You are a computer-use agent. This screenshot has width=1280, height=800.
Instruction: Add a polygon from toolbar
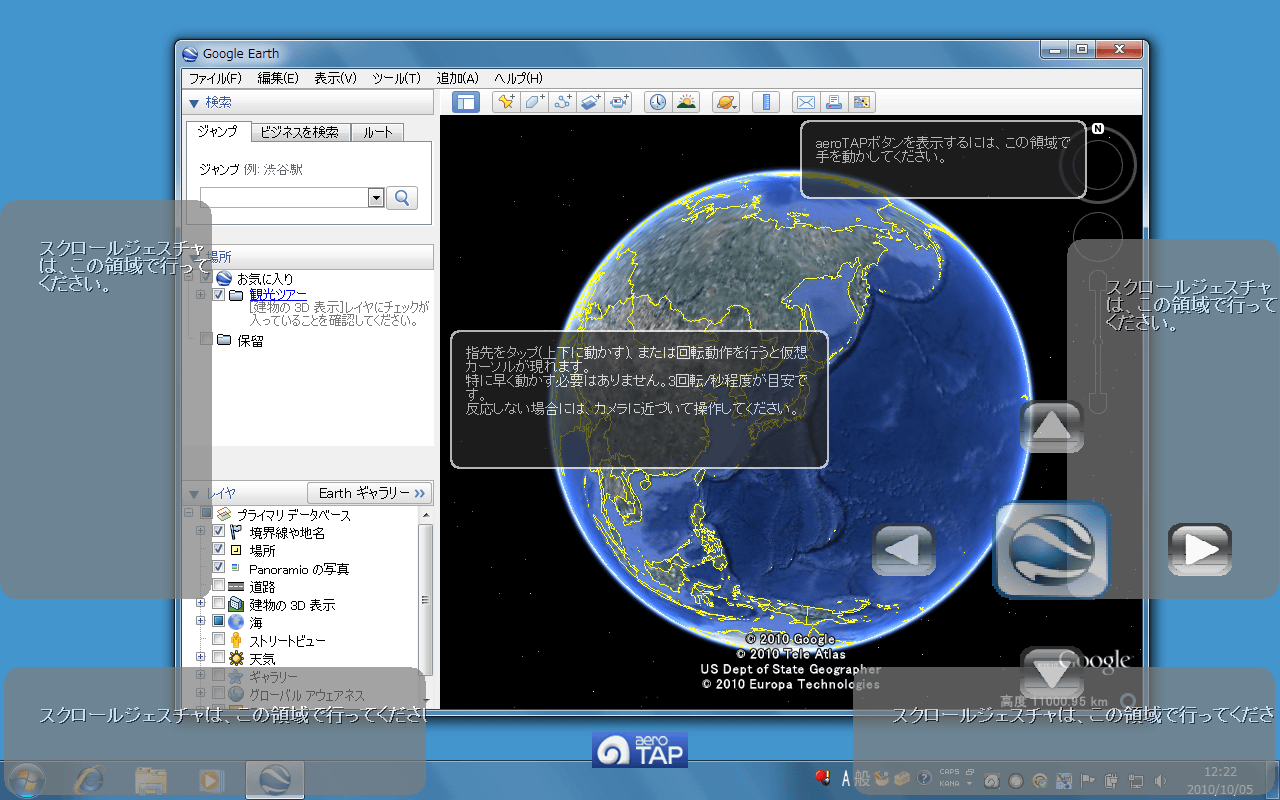[535, 101]
